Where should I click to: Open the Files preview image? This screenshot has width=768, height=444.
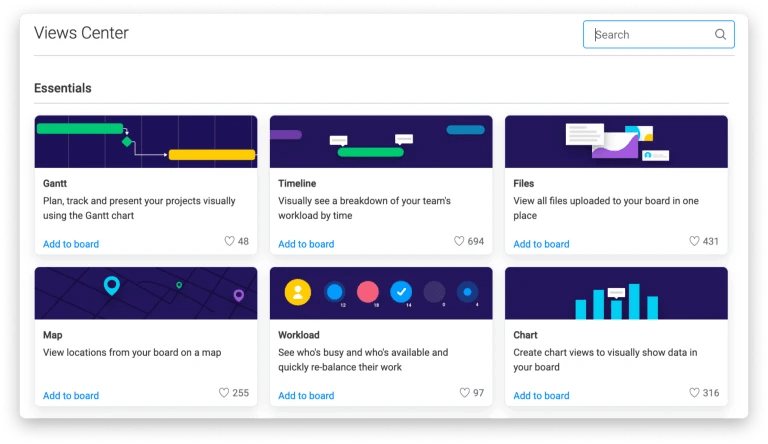(616, 142)
